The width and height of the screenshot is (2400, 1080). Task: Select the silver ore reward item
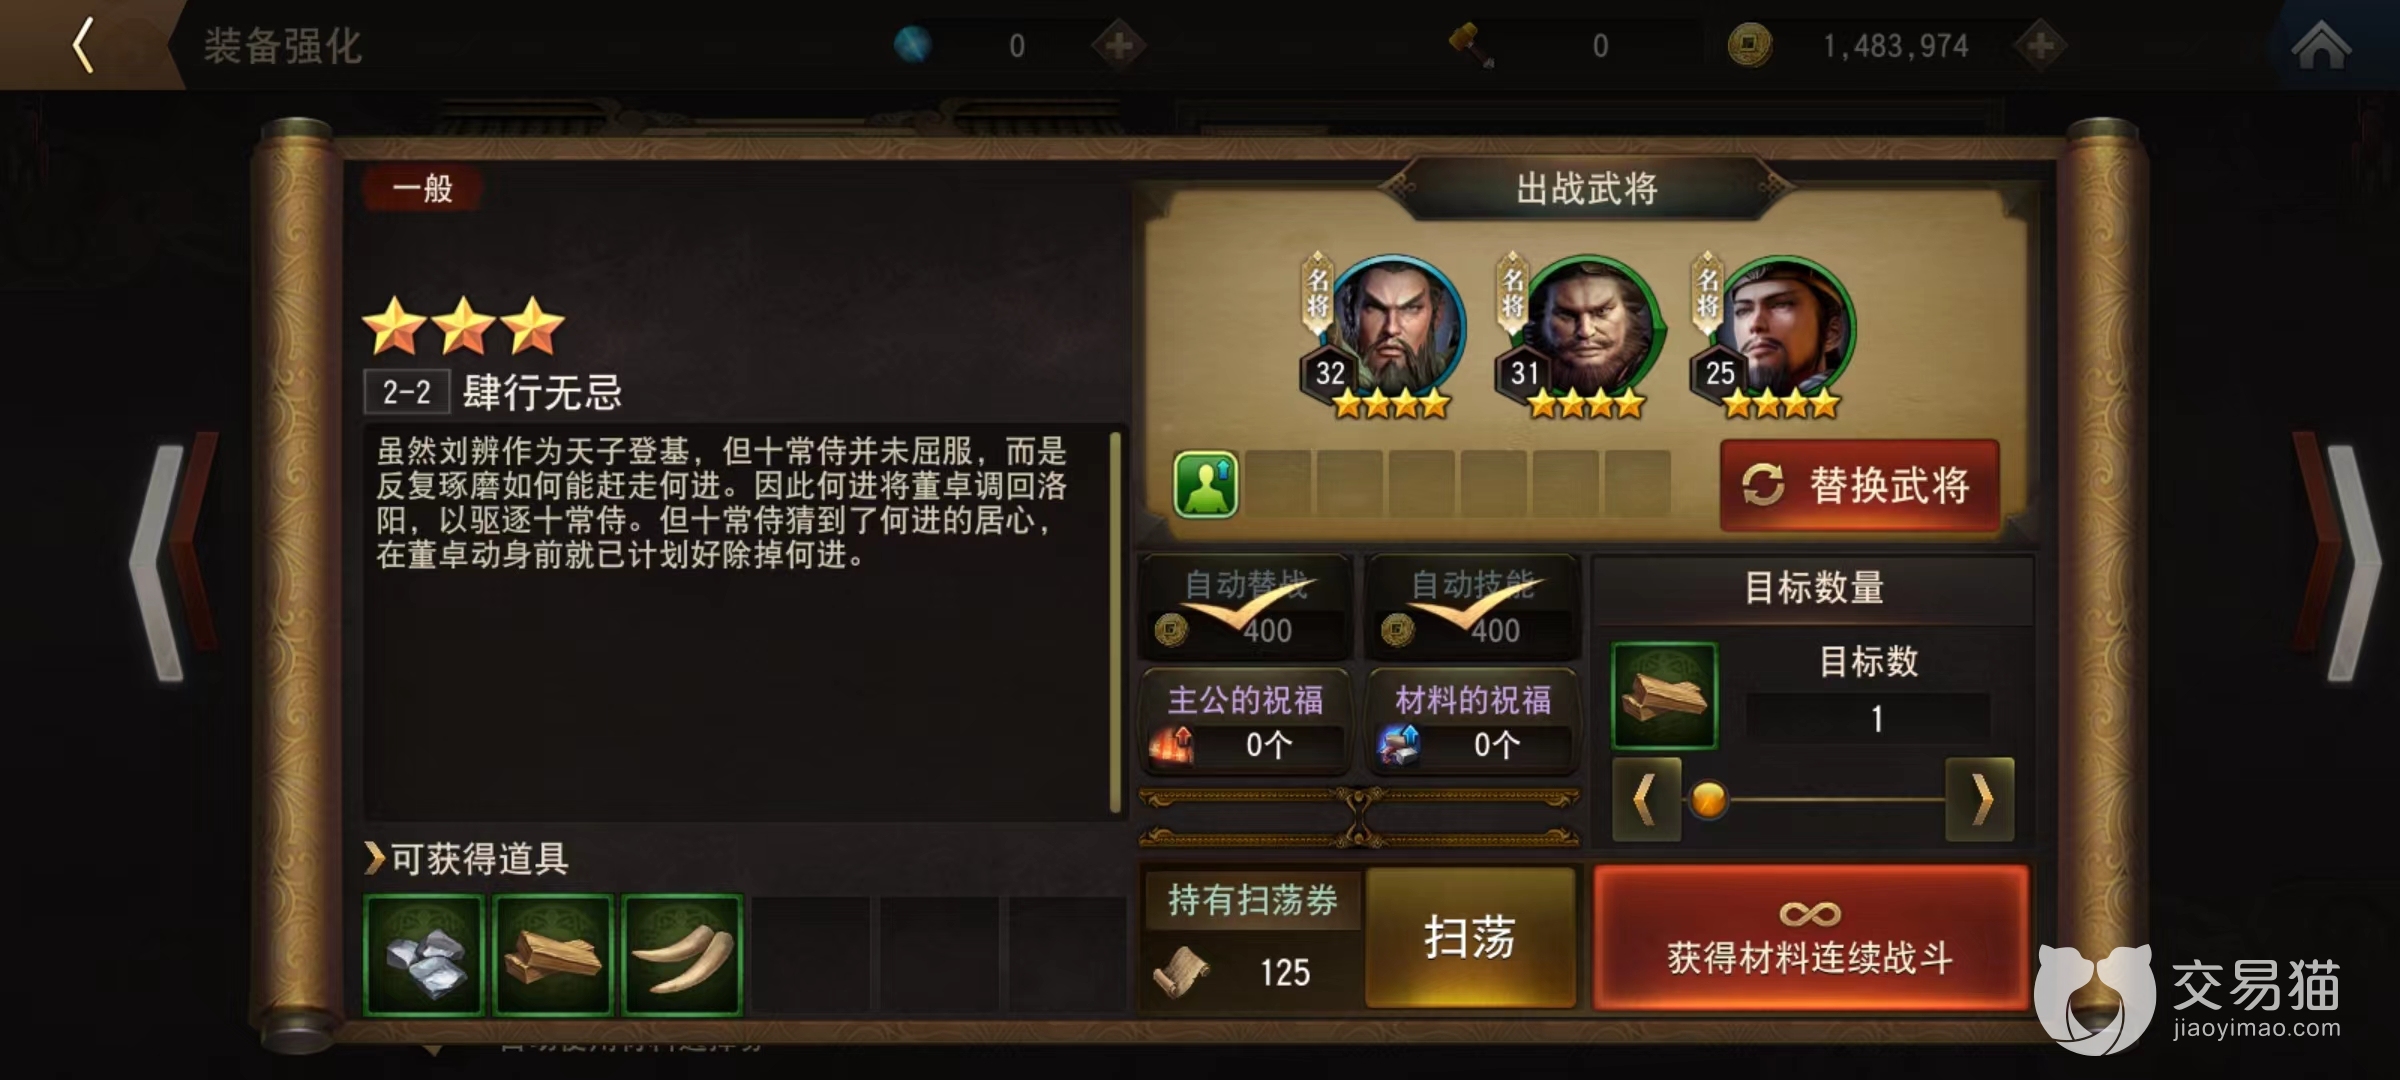[x=425, y=955]
